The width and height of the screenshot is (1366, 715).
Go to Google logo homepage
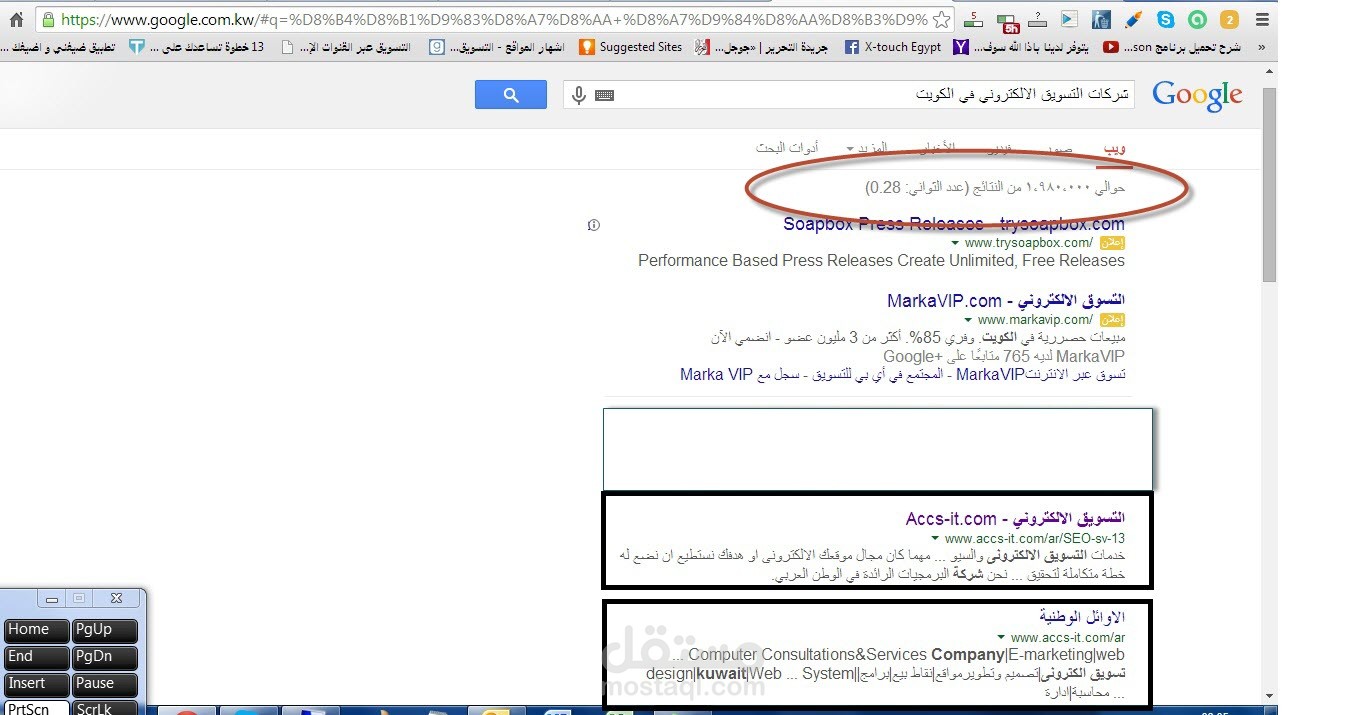pos(1197,96)
